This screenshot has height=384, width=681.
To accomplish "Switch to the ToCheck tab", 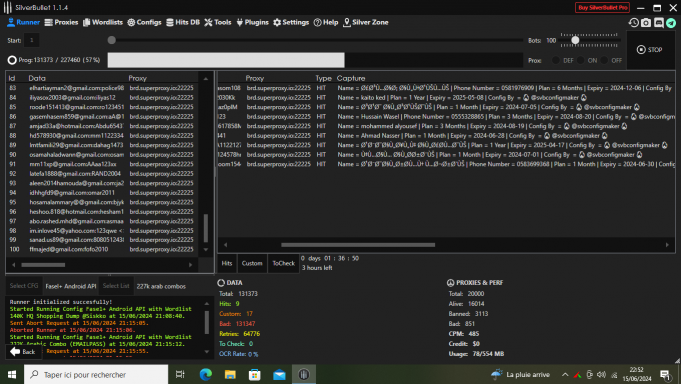I will (283, 263).
